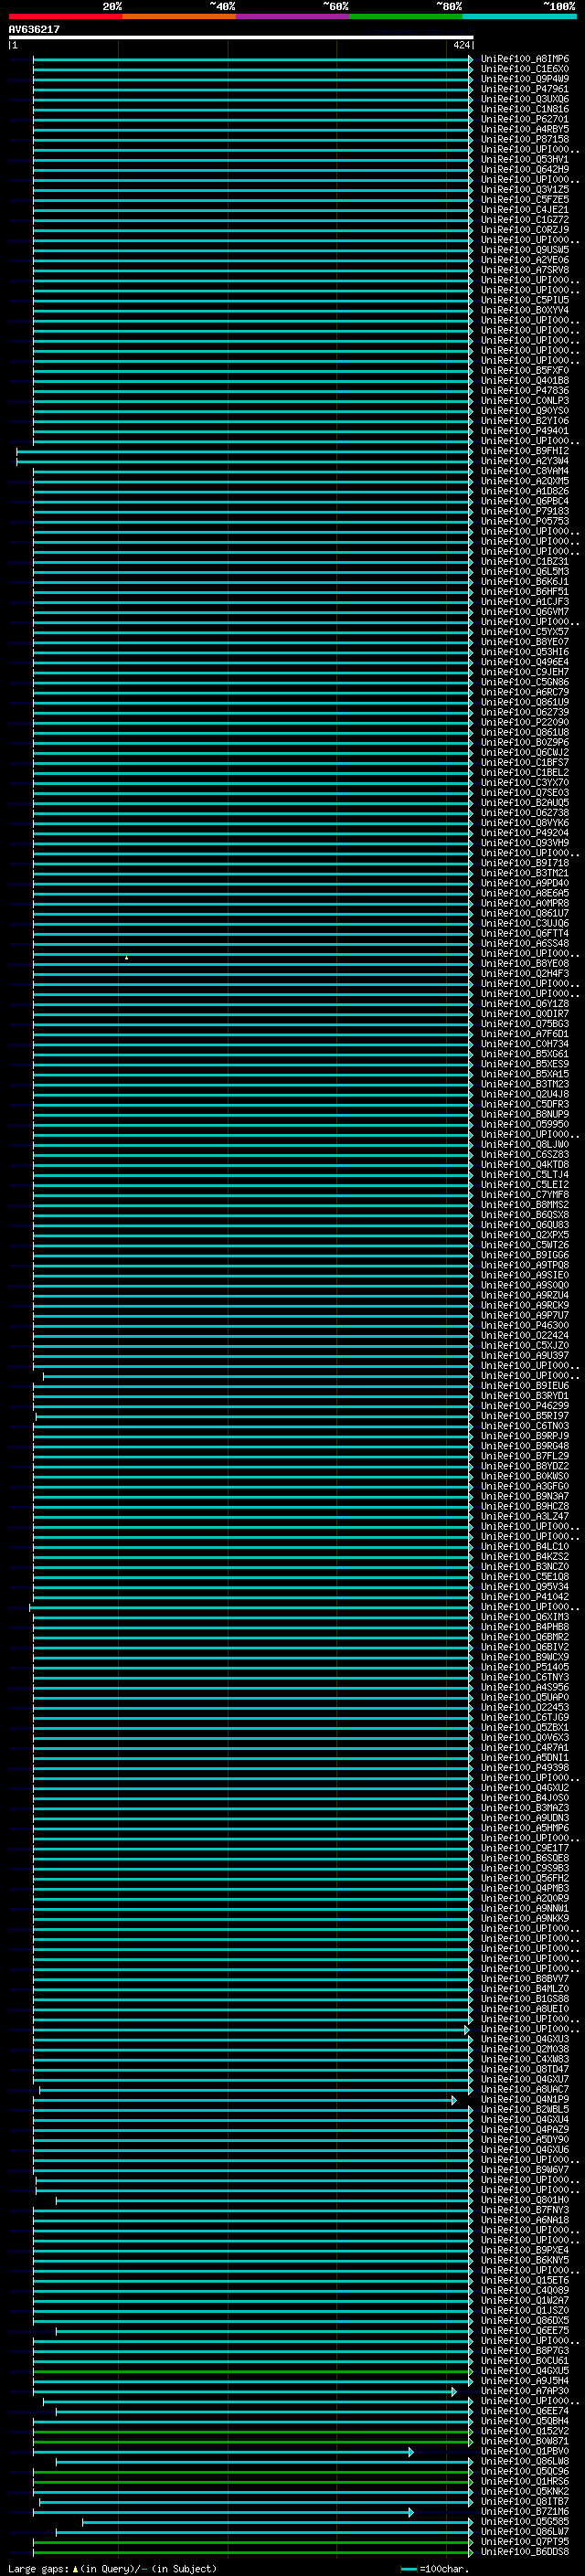Choose the UniRef100_P47836 hit
The height and width of the screenshot is (2576, 585).
pyautogui.click(x=524, y=391)
